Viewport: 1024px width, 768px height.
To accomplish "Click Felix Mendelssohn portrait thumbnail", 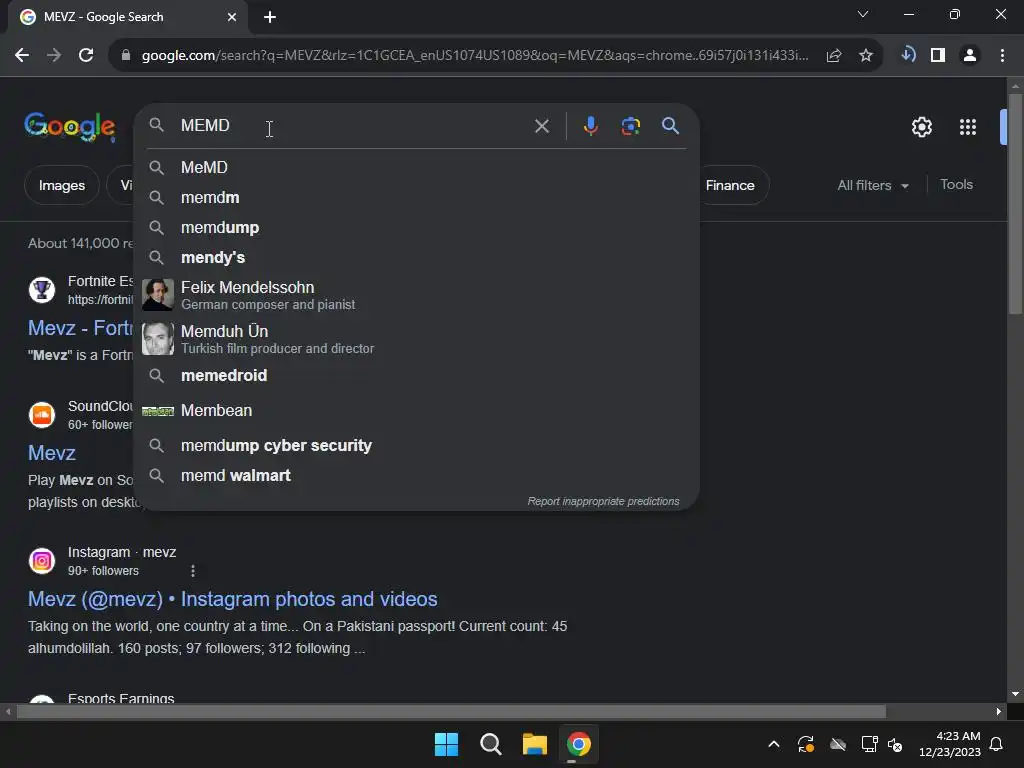I will [x=158, y=295].
